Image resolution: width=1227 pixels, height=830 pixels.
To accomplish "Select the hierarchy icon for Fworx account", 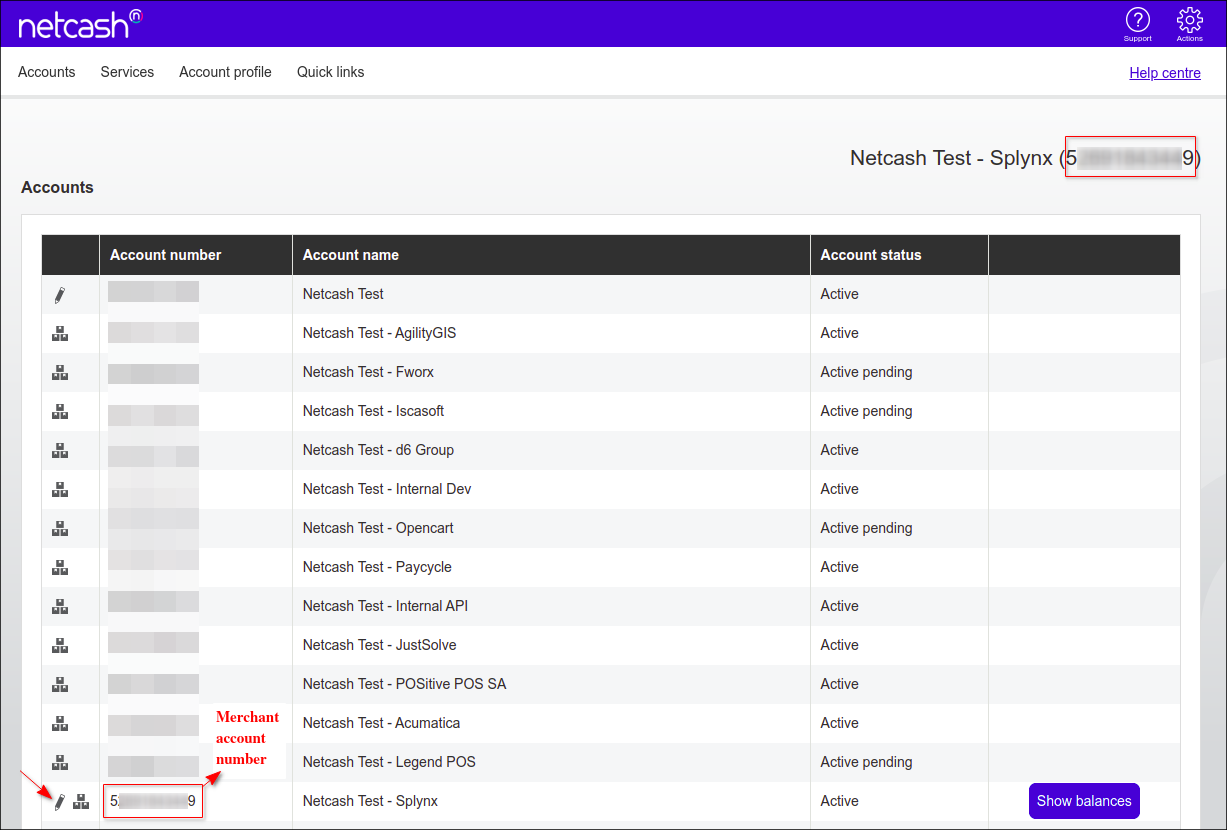I will click(60, 373).
